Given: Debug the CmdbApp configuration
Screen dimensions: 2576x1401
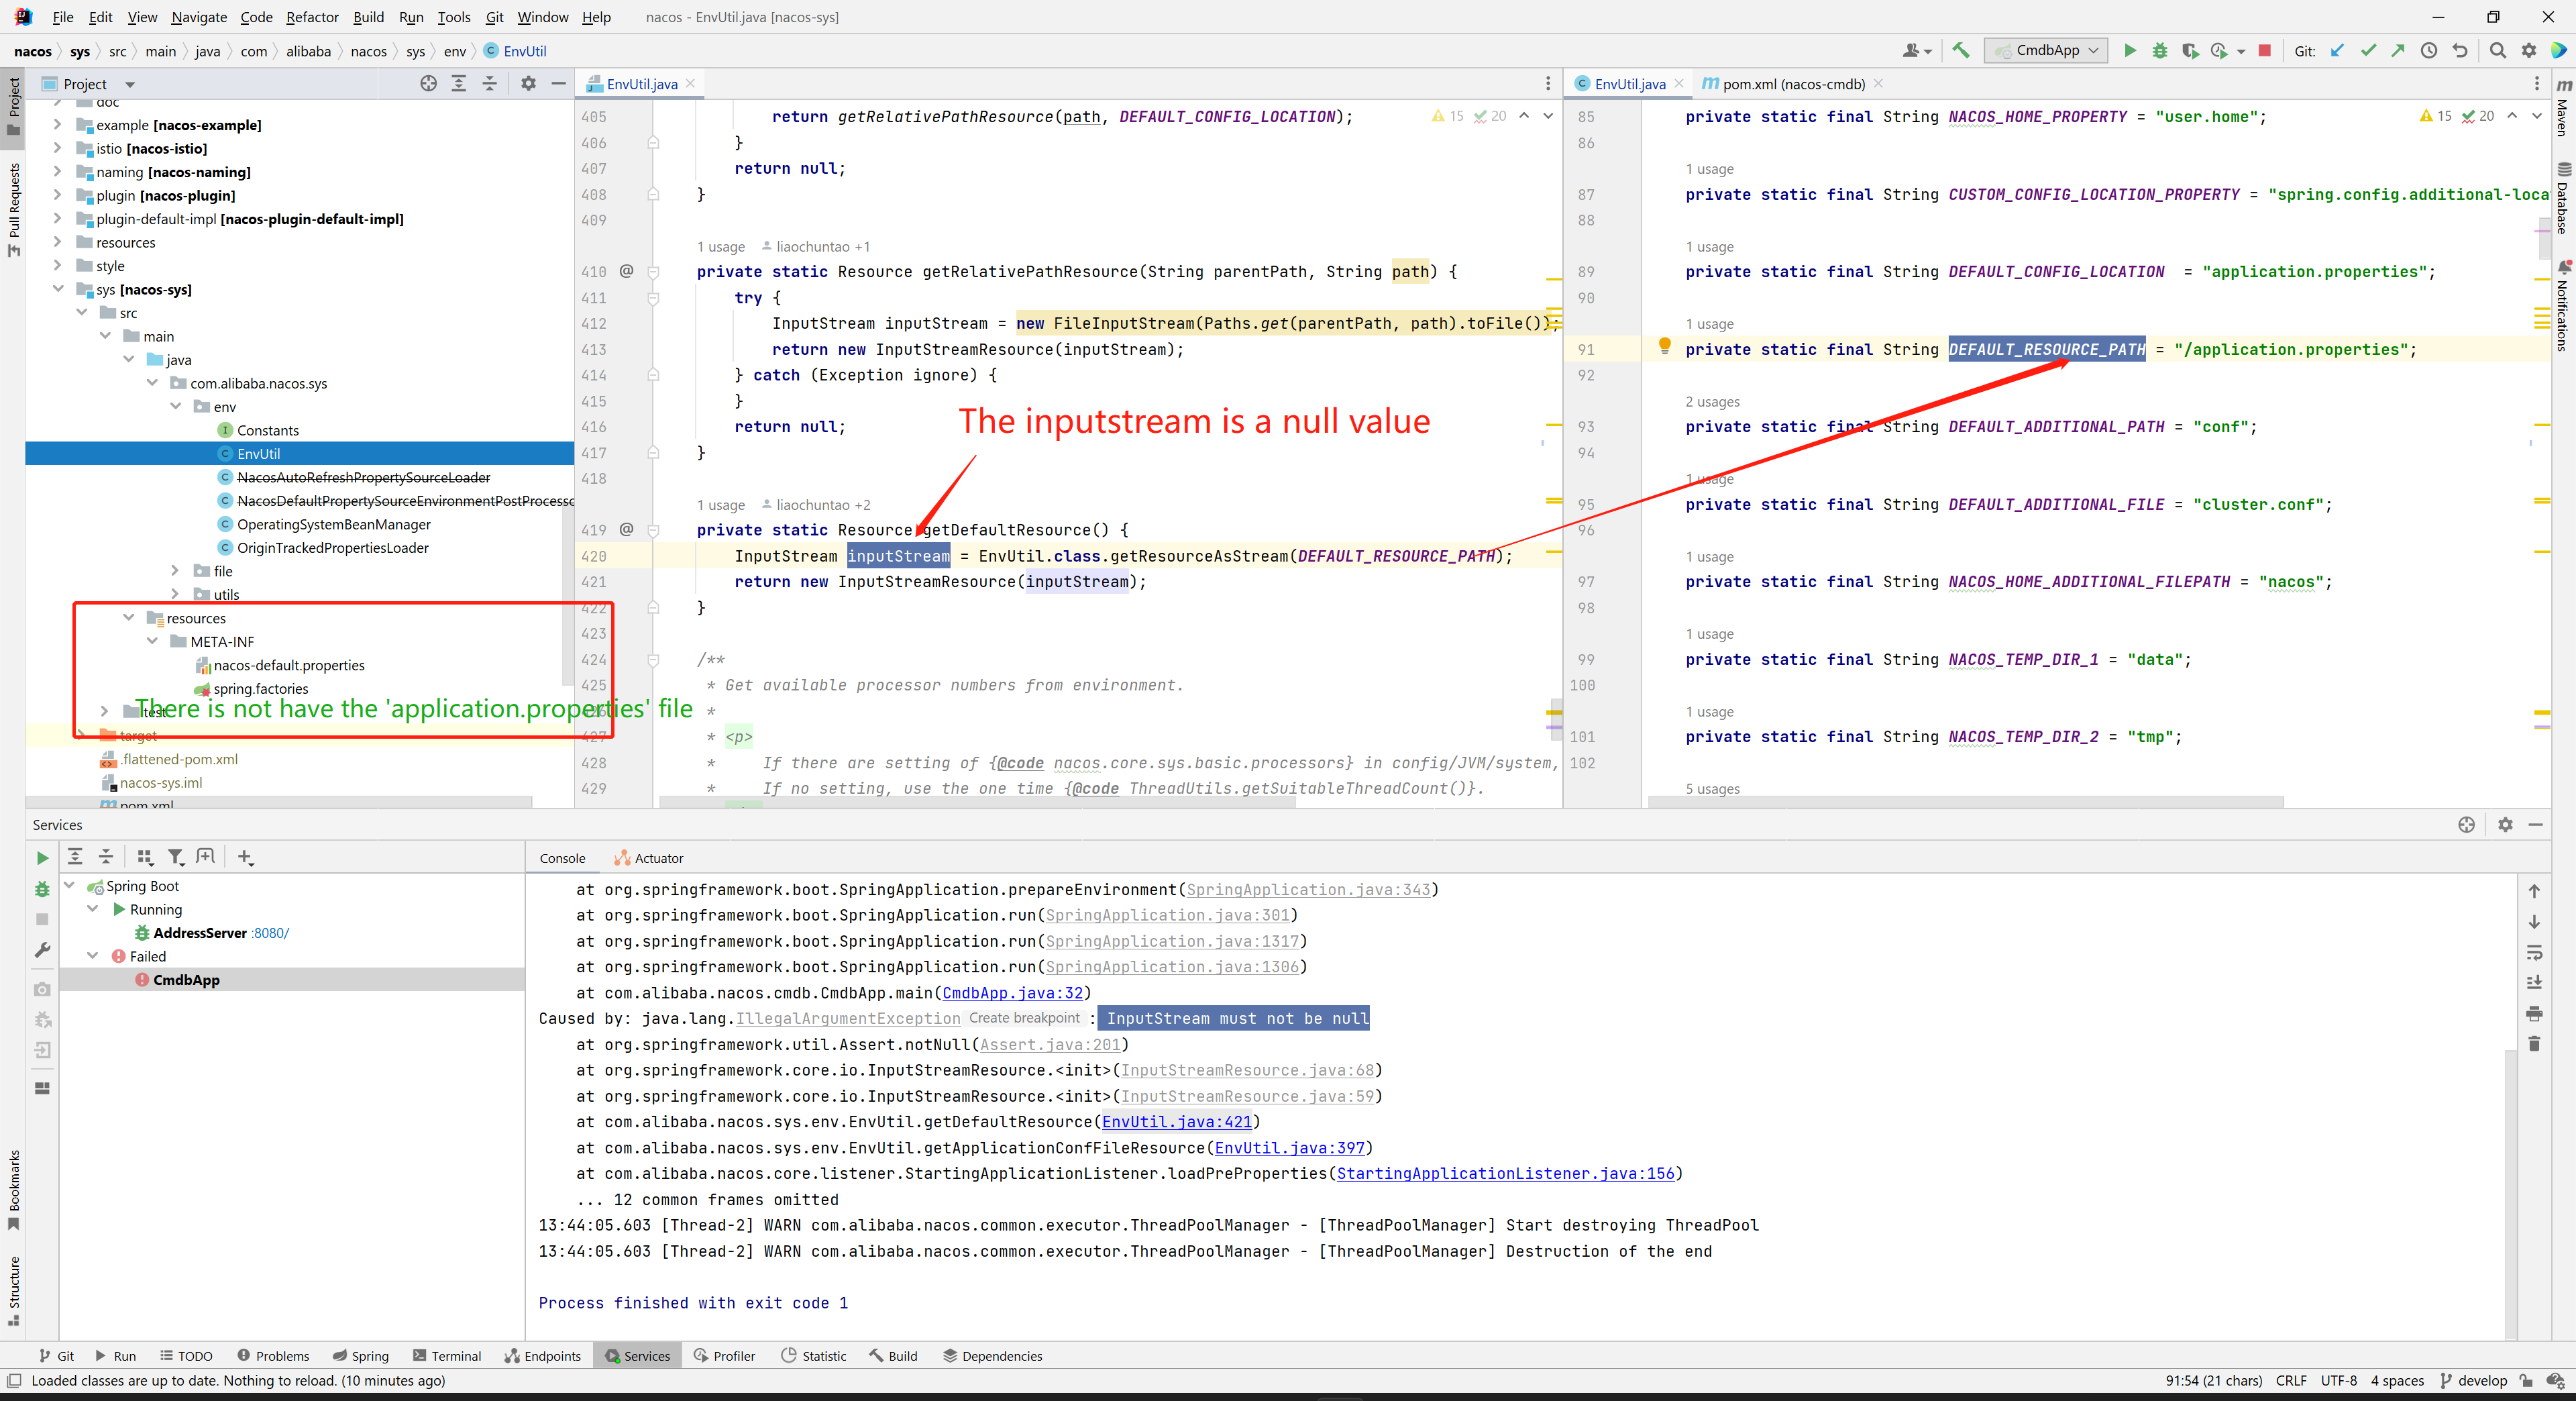Looking at the screenshot, I should click(x=2160, y=50).
